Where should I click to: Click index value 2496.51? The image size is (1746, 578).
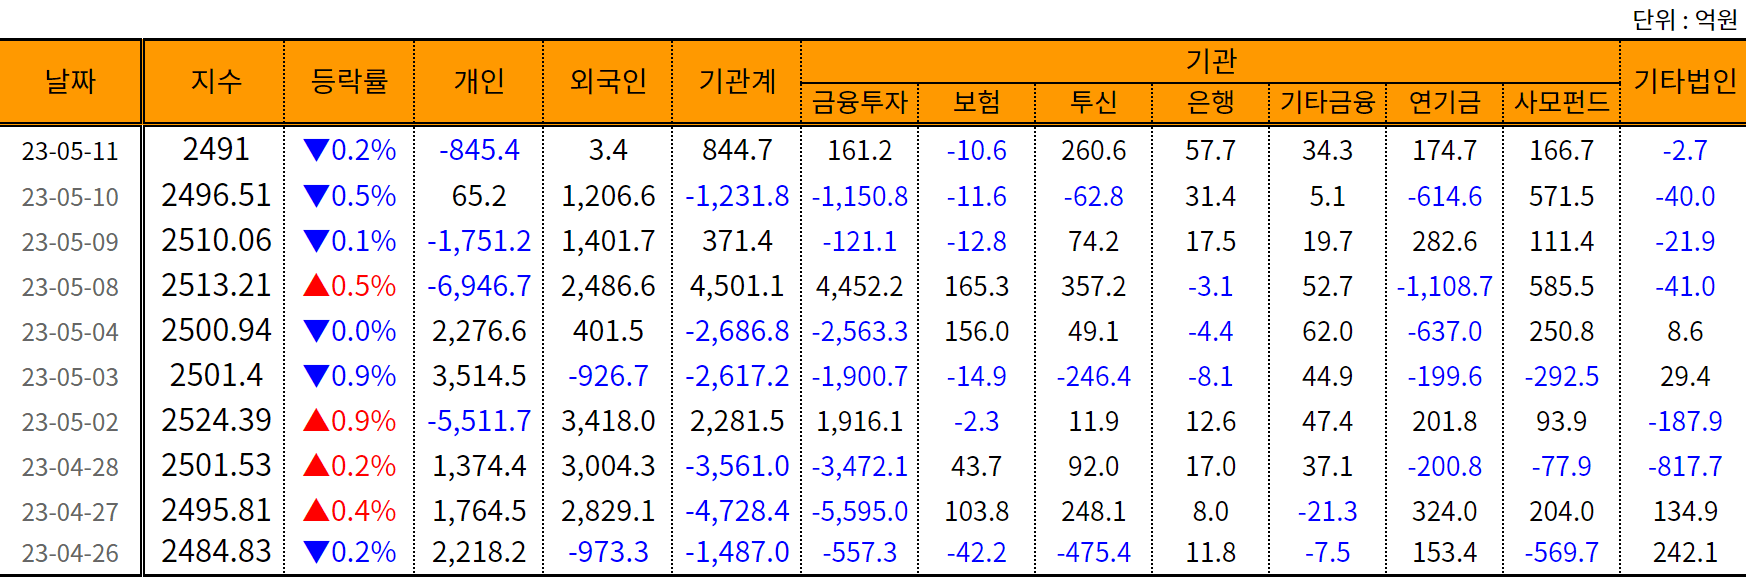click(x=216, y=195)
